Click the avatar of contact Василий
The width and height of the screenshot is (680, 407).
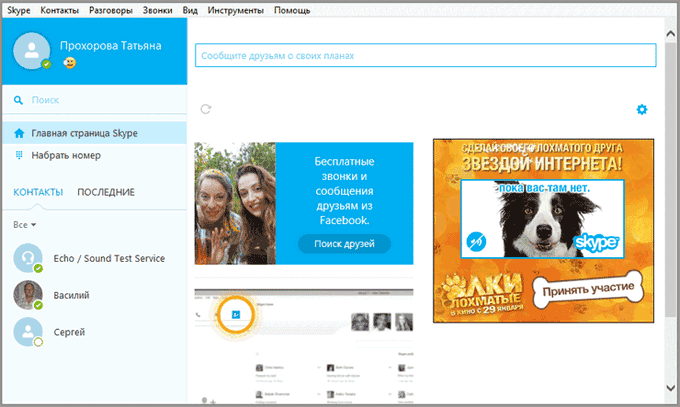(27, 295)
